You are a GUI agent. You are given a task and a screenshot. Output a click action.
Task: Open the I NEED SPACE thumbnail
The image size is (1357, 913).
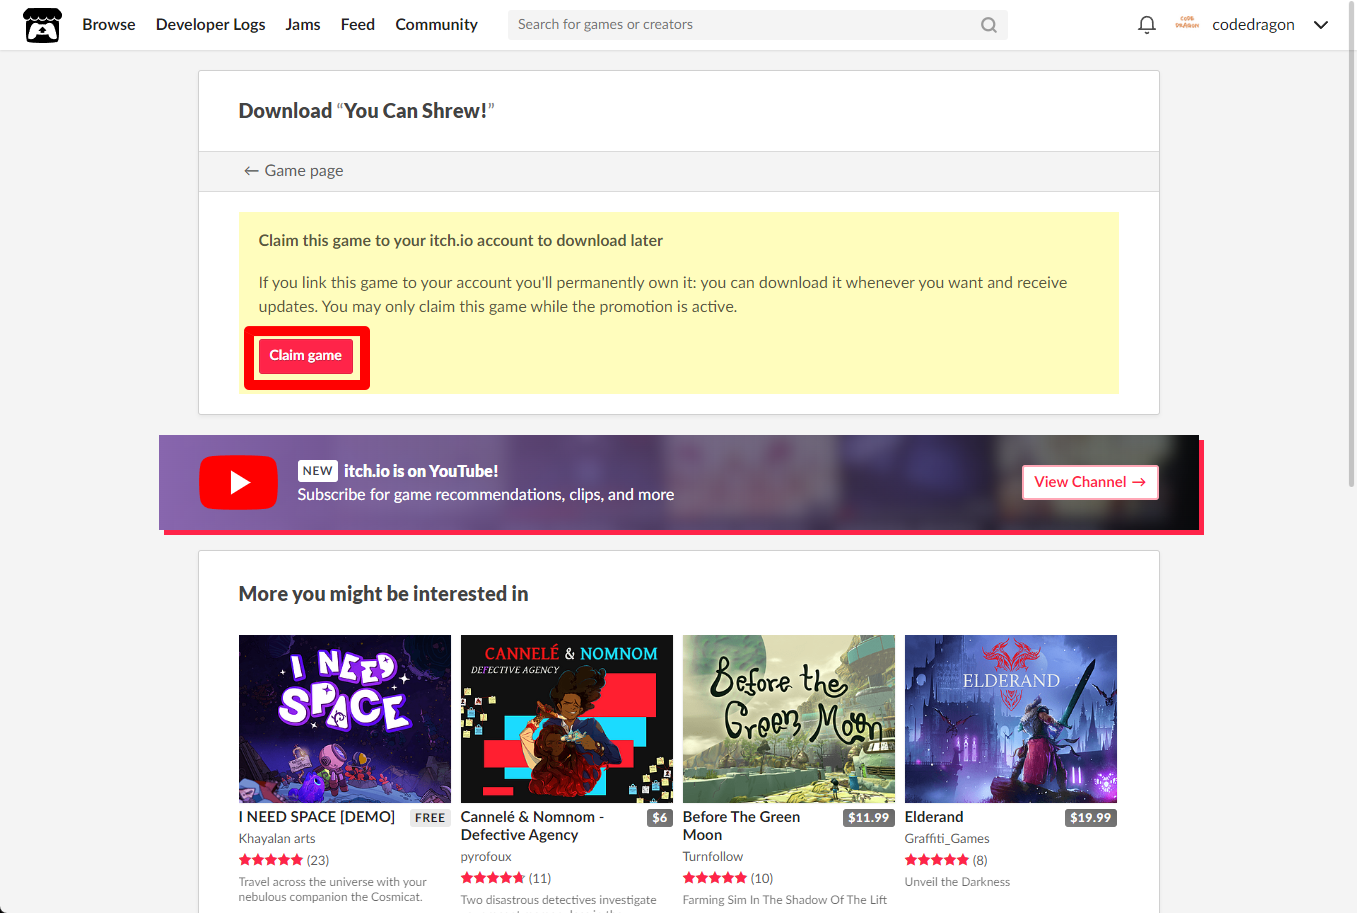[345, 719]
